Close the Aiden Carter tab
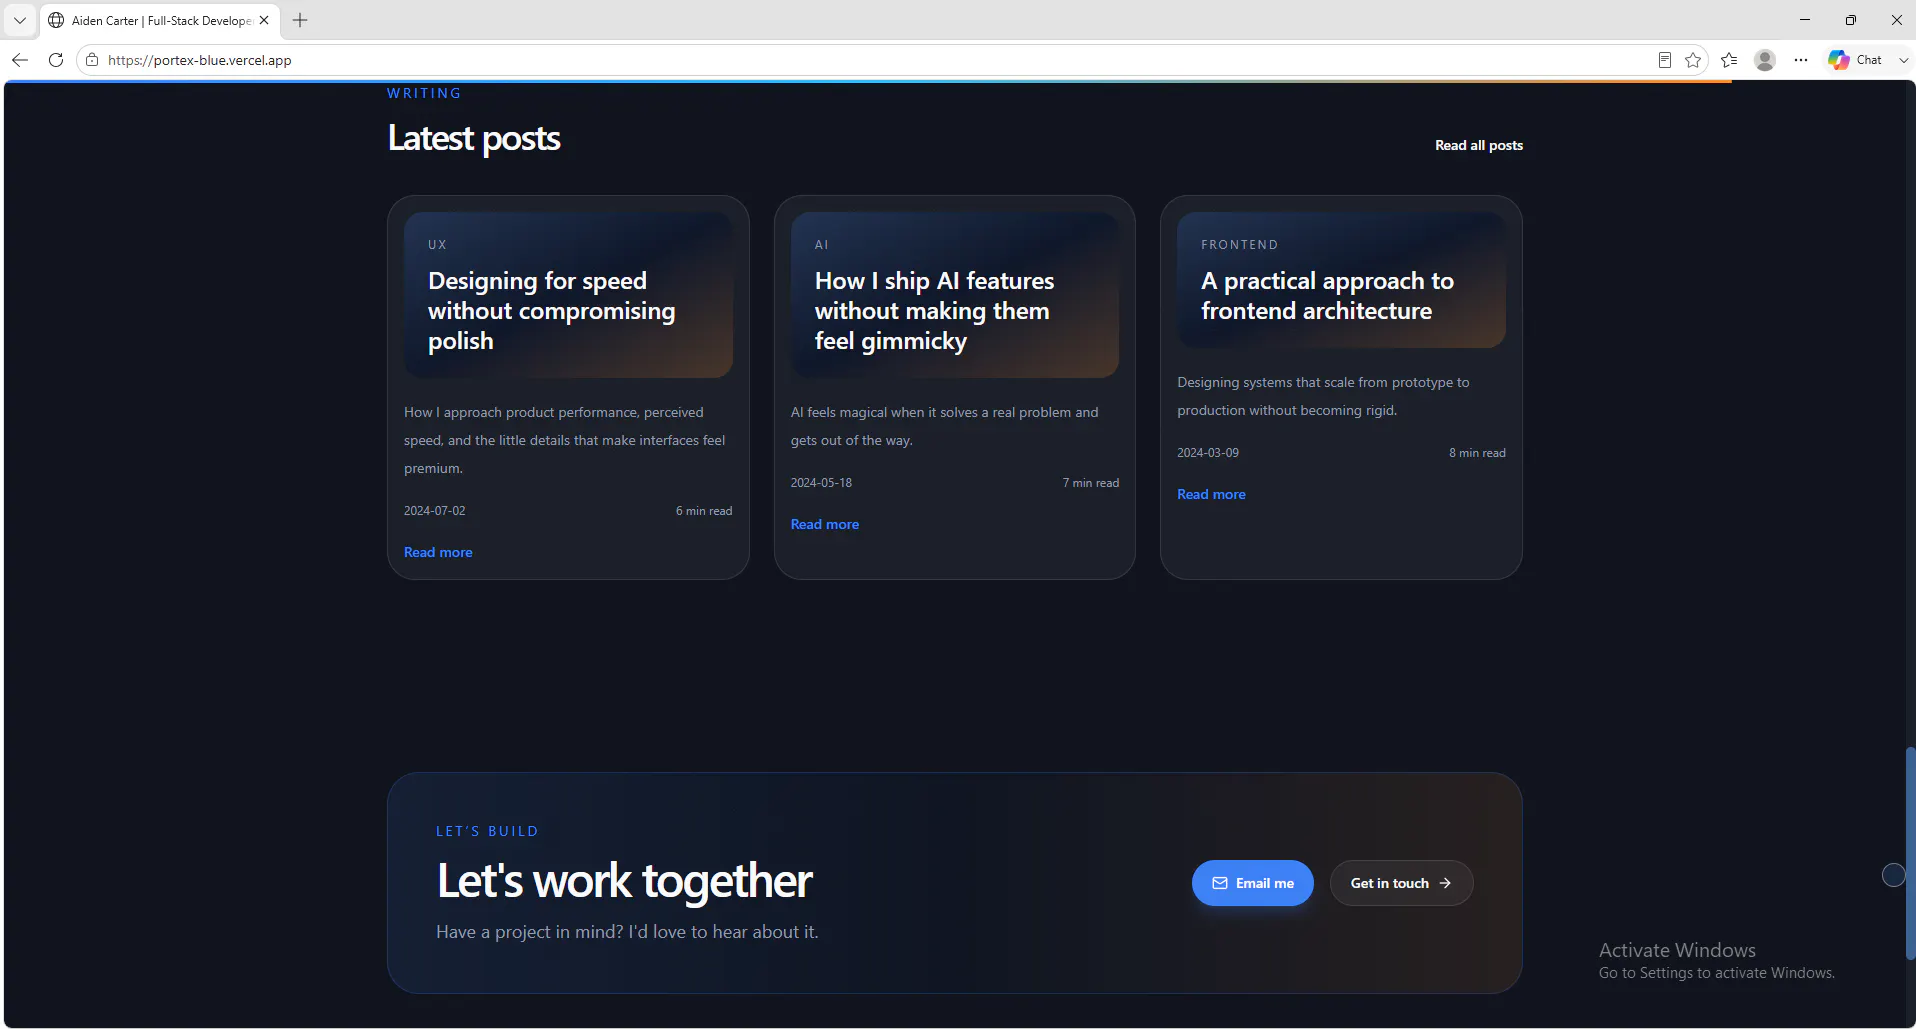Screen dimensions: 1916x1029 264,20
